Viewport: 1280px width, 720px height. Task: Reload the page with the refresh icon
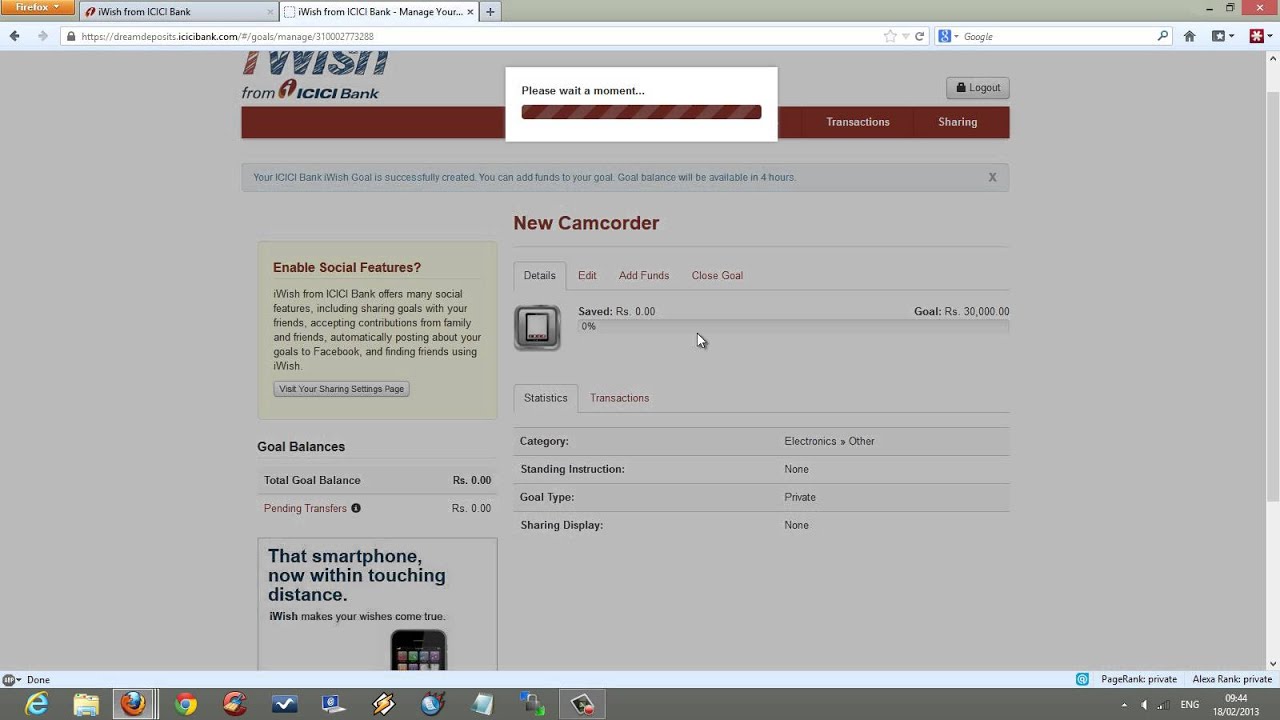[x=920, y=36]
